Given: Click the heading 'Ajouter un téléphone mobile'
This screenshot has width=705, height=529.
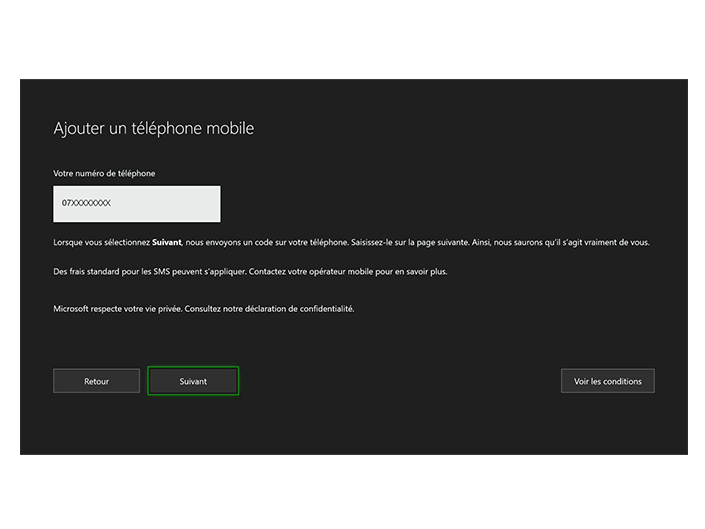Looking at the screenshot, I should point(154,129).
